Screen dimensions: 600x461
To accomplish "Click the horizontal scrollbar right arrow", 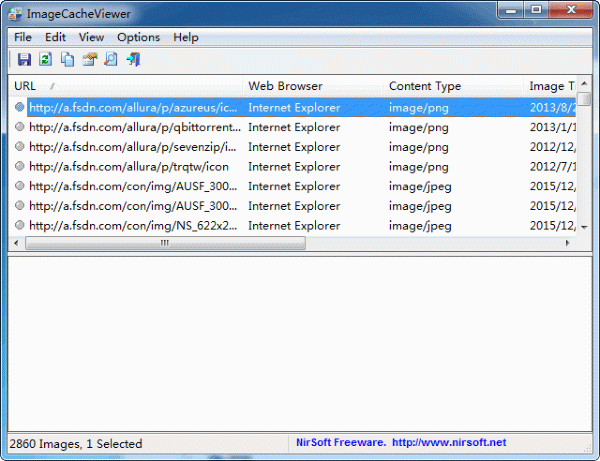I will point(569,243).
